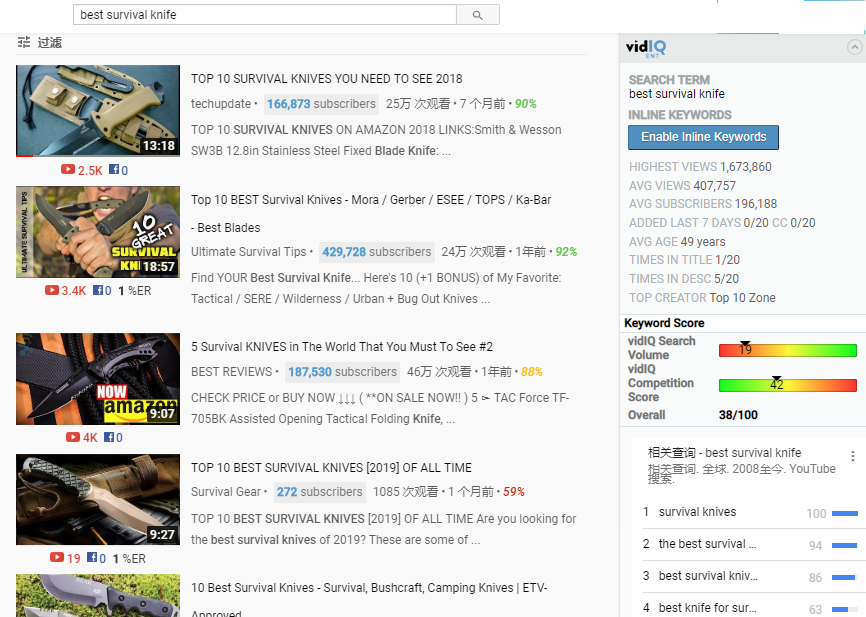Click the 1 %ER label under 18:57 video

tap(135, 291)
